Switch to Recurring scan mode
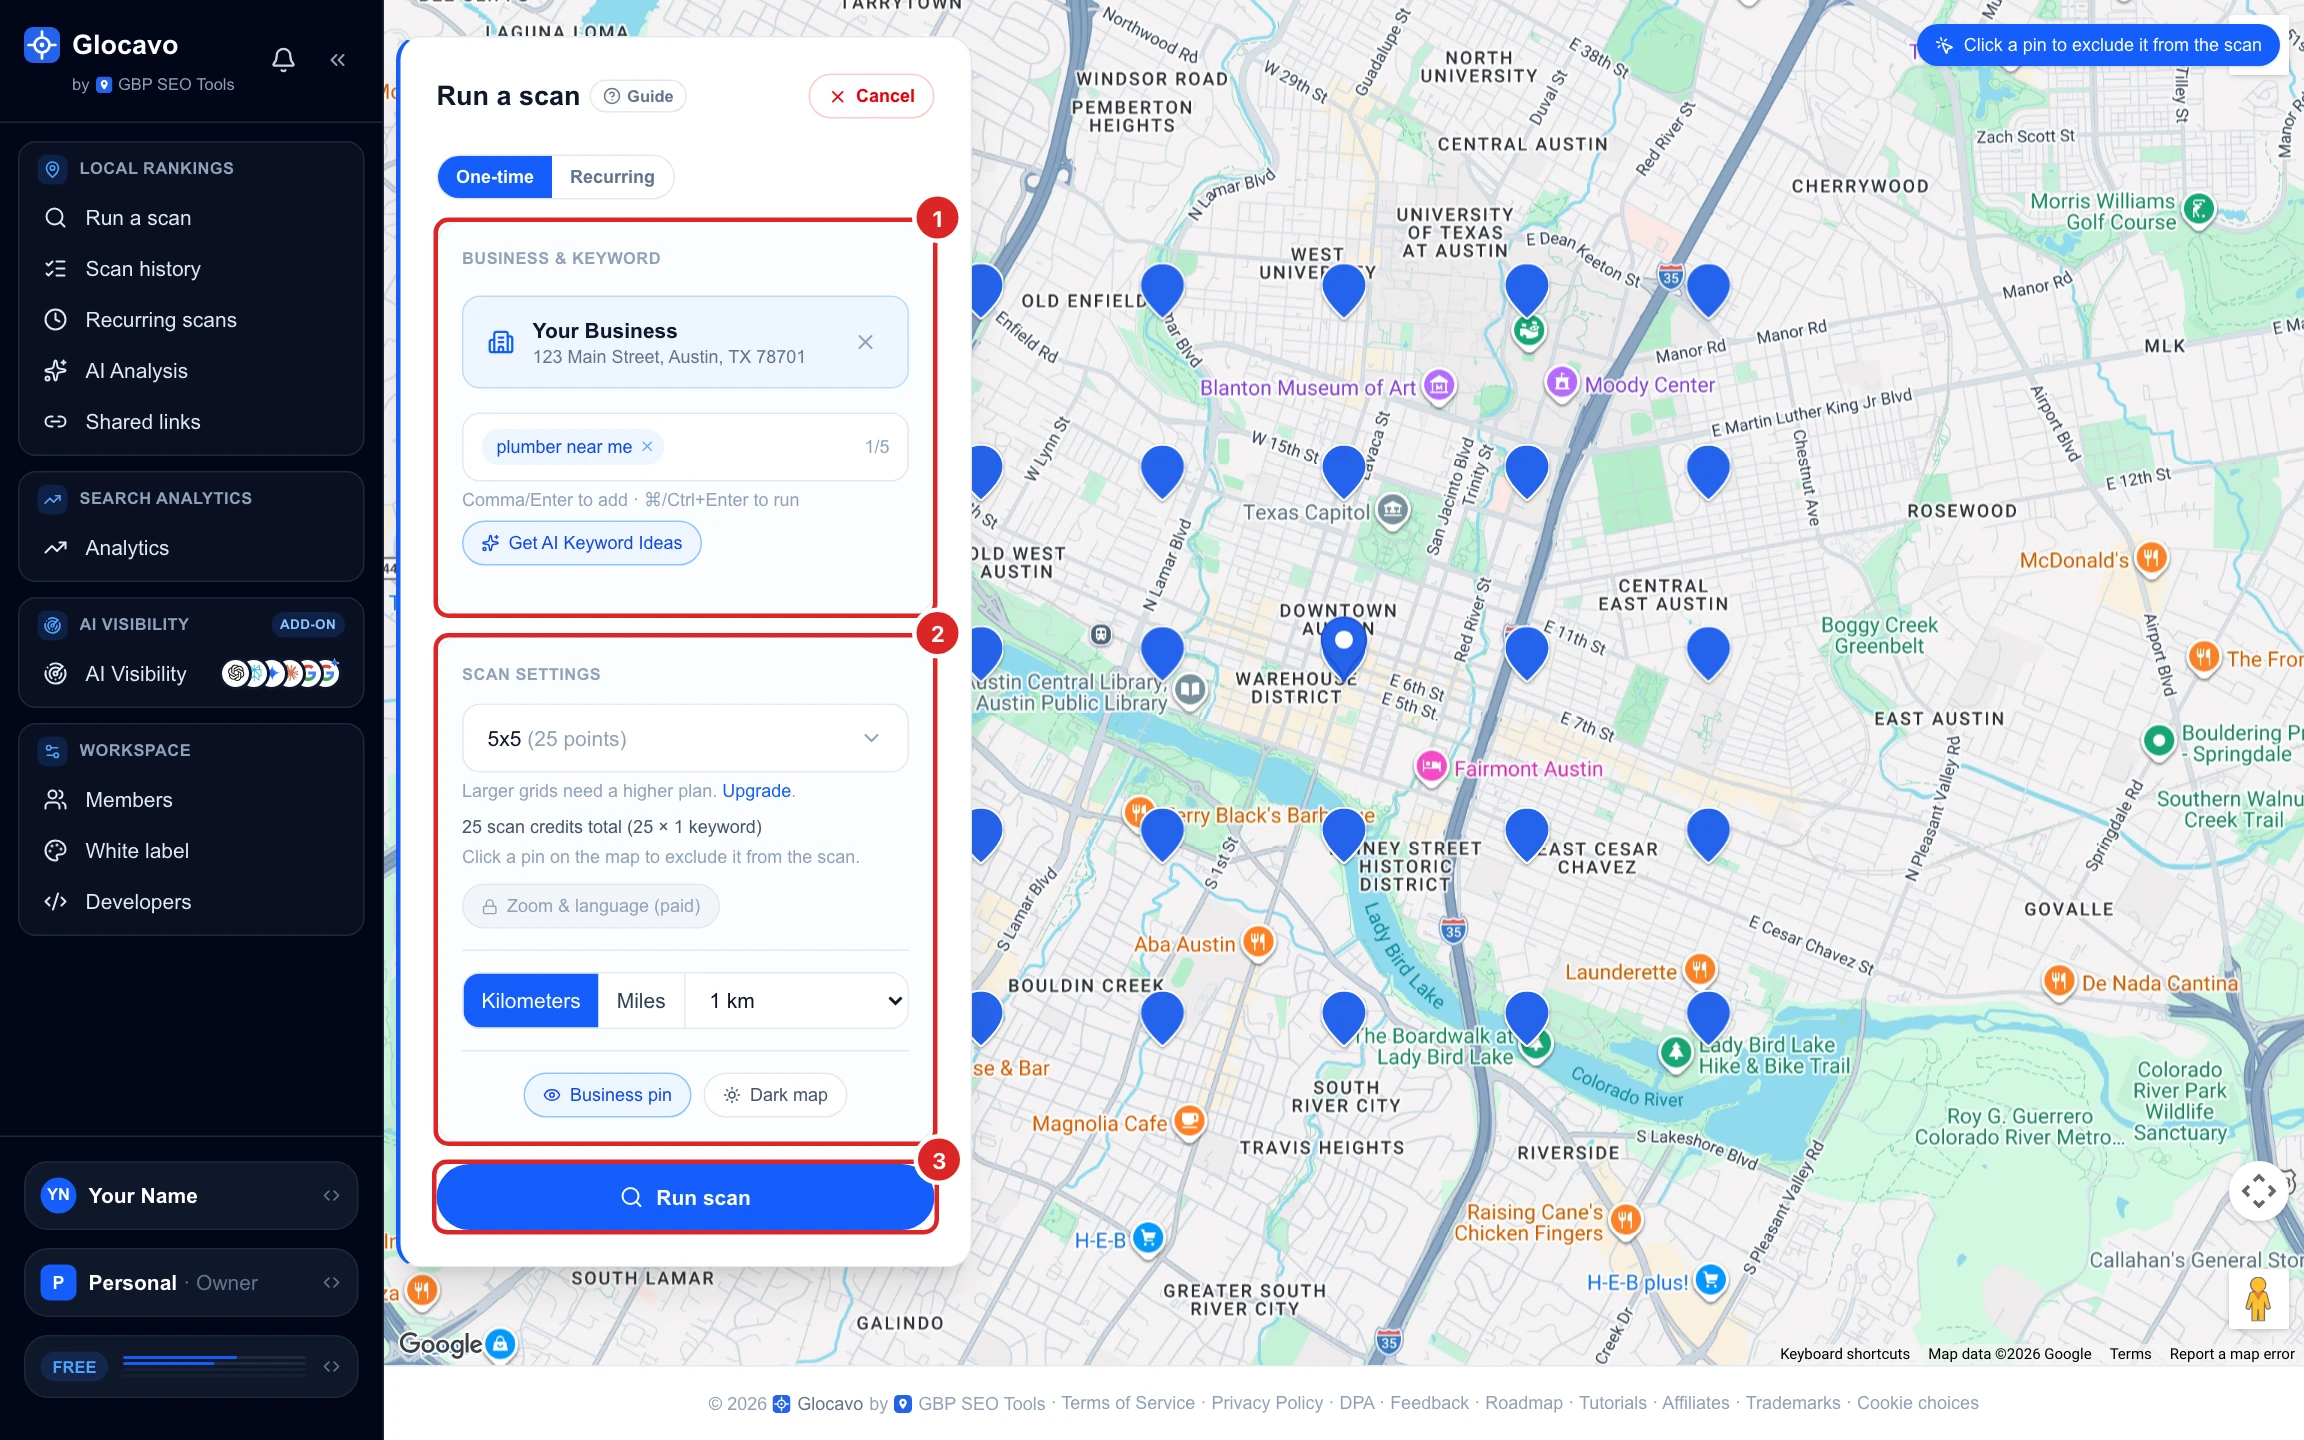 (612, 177)
